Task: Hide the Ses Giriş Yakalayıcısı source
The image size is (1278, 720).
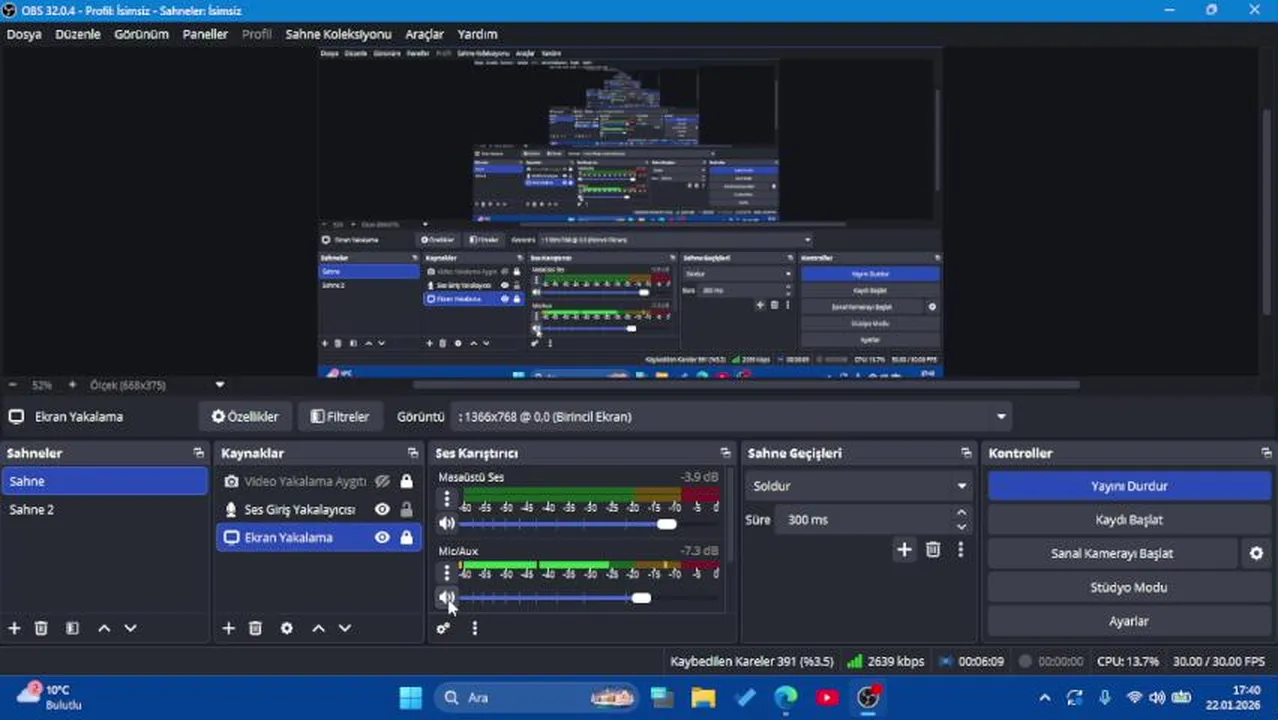Action: 382,509
